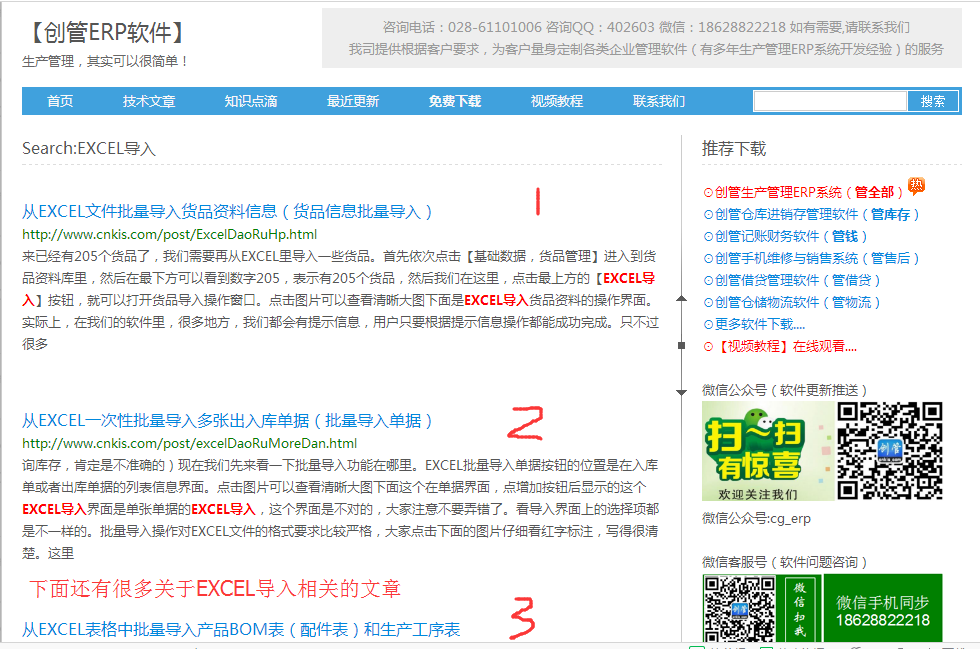Open article 从EXCEL文件批量导入货品资料信息
The width and height of the screenshot is (980, 649).
pyautogui.click(x=227, y=211)
